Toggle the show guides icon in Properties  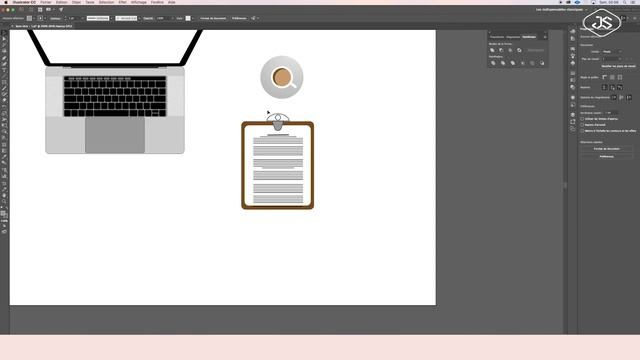605,87
